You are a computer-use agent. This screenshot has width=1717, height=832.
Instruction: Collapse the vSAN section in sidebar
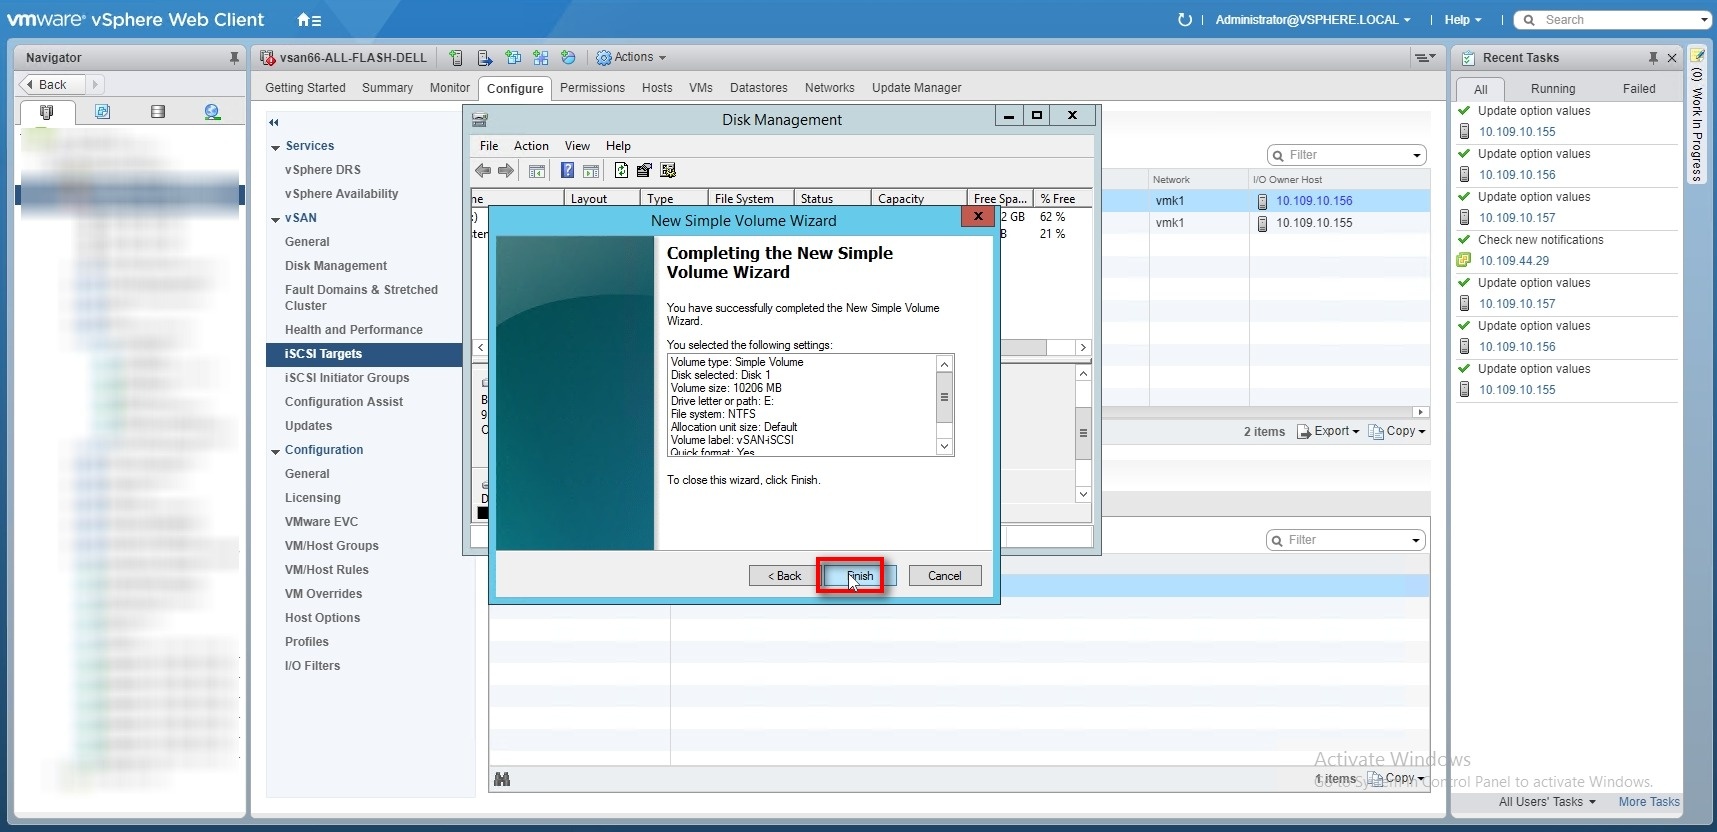(275, 219)
